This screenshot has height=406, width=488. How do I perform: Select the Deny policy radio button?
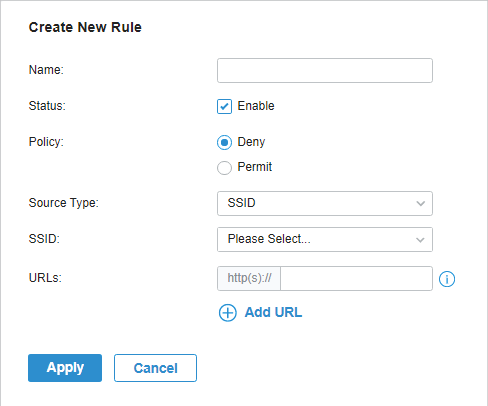[x=224, y=143]
